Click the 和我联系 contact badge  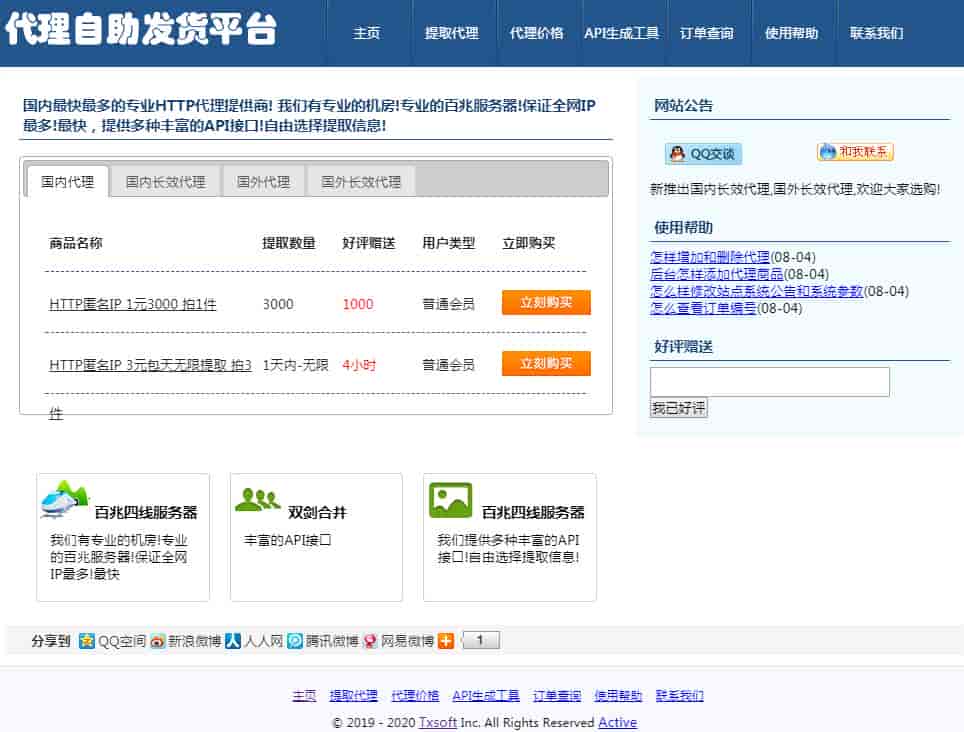(855, 152)
